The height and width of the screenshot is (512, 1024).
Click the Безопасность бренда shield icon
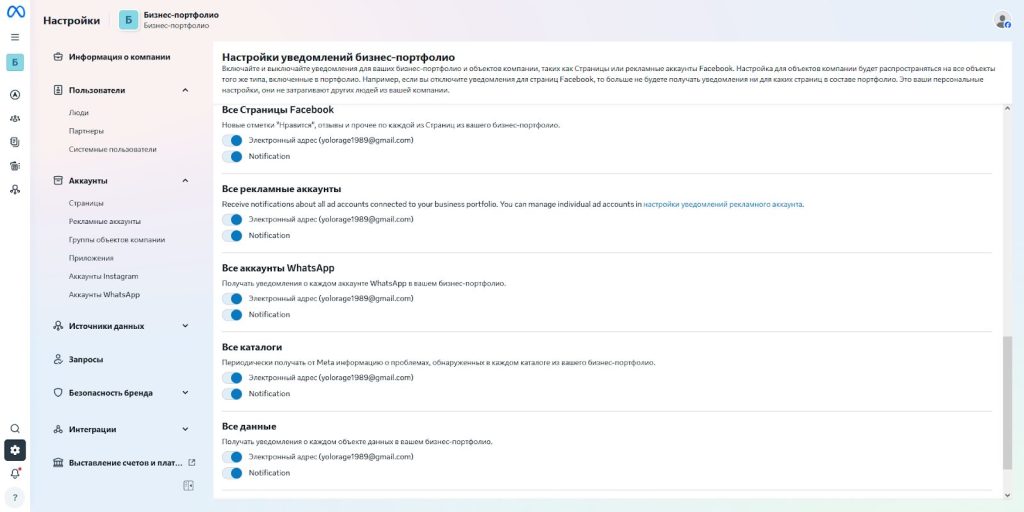(57, 393)
